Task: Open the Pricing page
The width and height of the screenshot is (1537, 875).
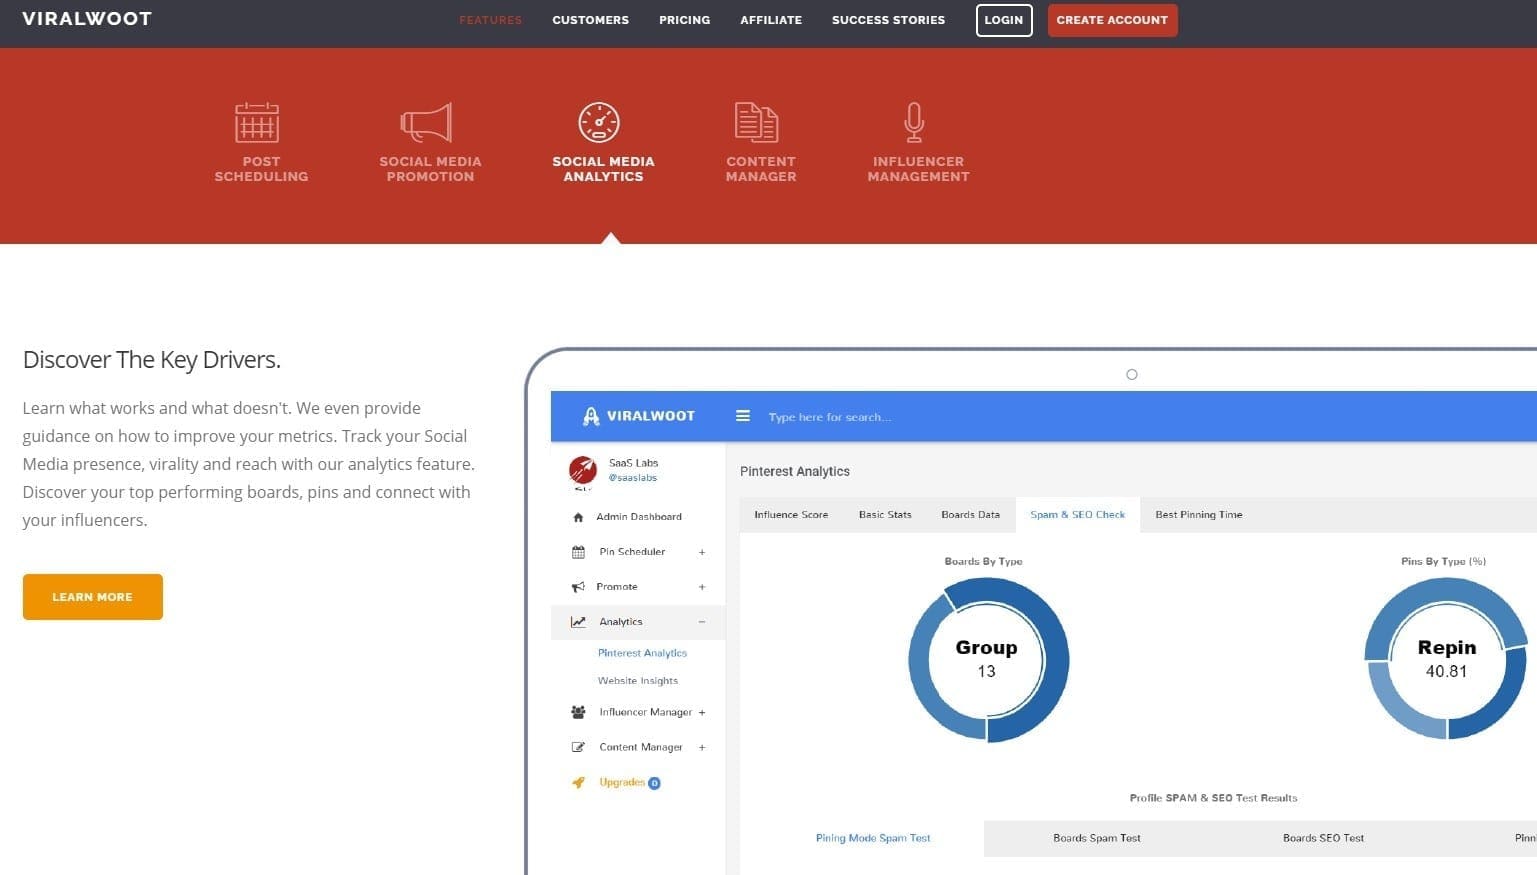Action: [x=684, y=20]
